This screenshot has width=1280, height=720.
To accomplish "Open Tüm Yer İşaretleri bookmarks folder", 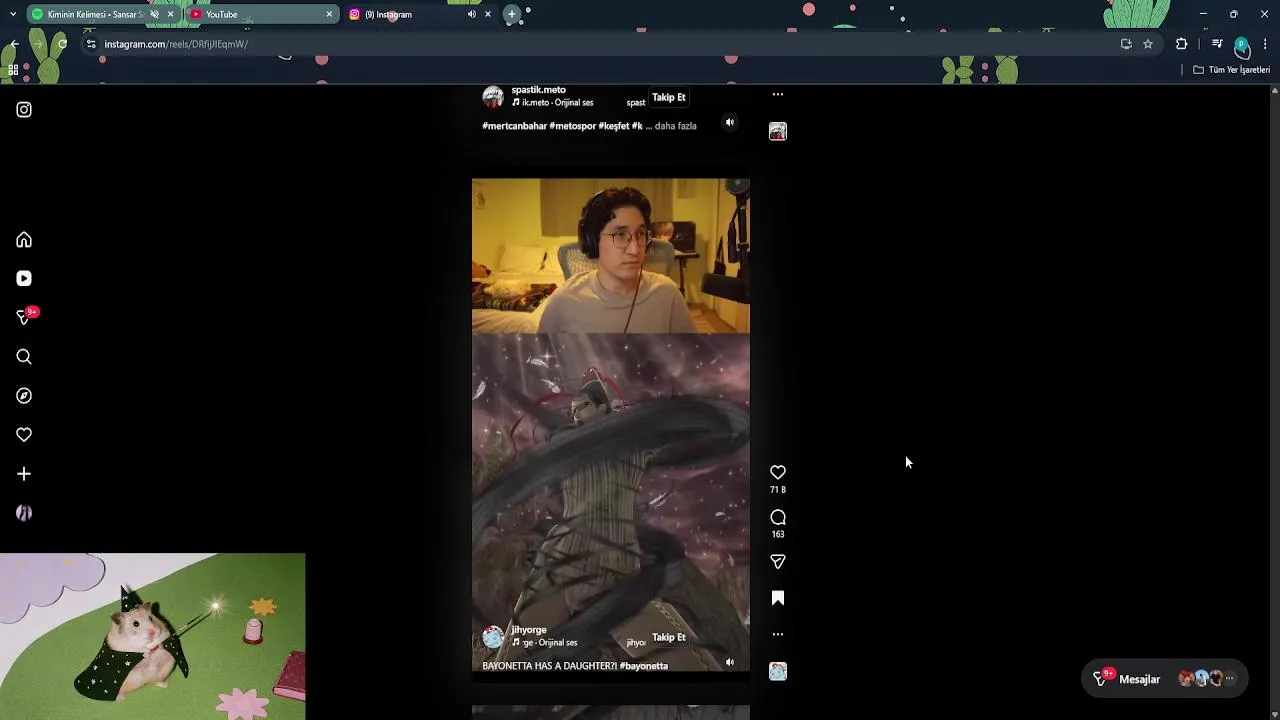I will (x=1231, y=70).
